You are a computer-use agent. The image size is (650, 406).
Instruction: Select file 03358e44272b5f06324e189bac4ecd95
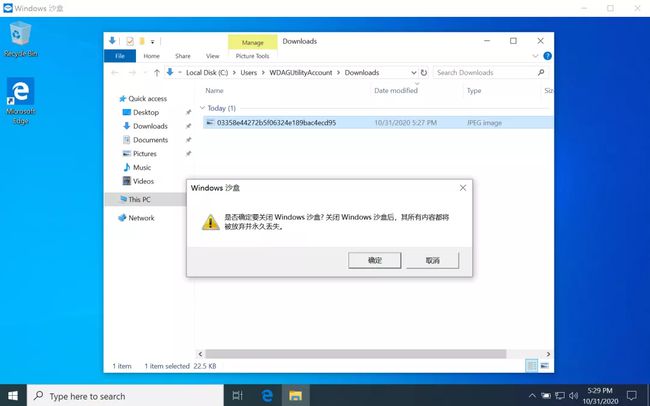[x=276, y=123]
